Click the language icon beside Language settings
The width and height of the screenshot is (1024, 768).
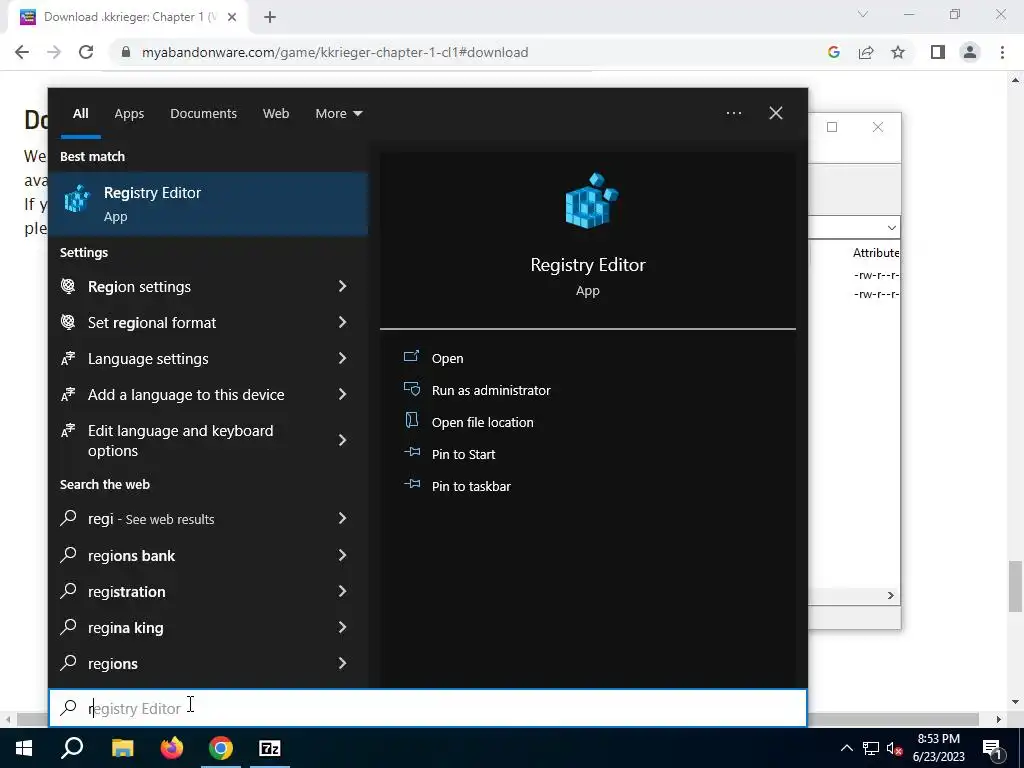click(x=68, y=358)
